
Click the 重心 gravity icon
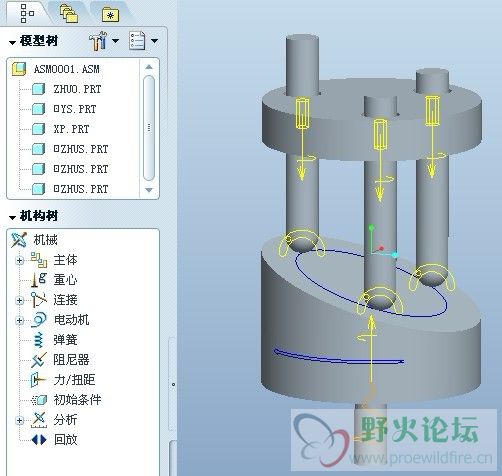39,280
